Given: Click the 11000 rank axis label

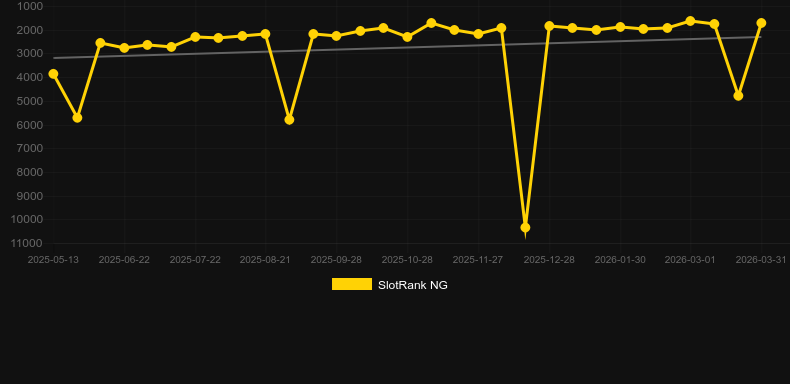Looking at the screenshot, I should (x=28, y=243).
